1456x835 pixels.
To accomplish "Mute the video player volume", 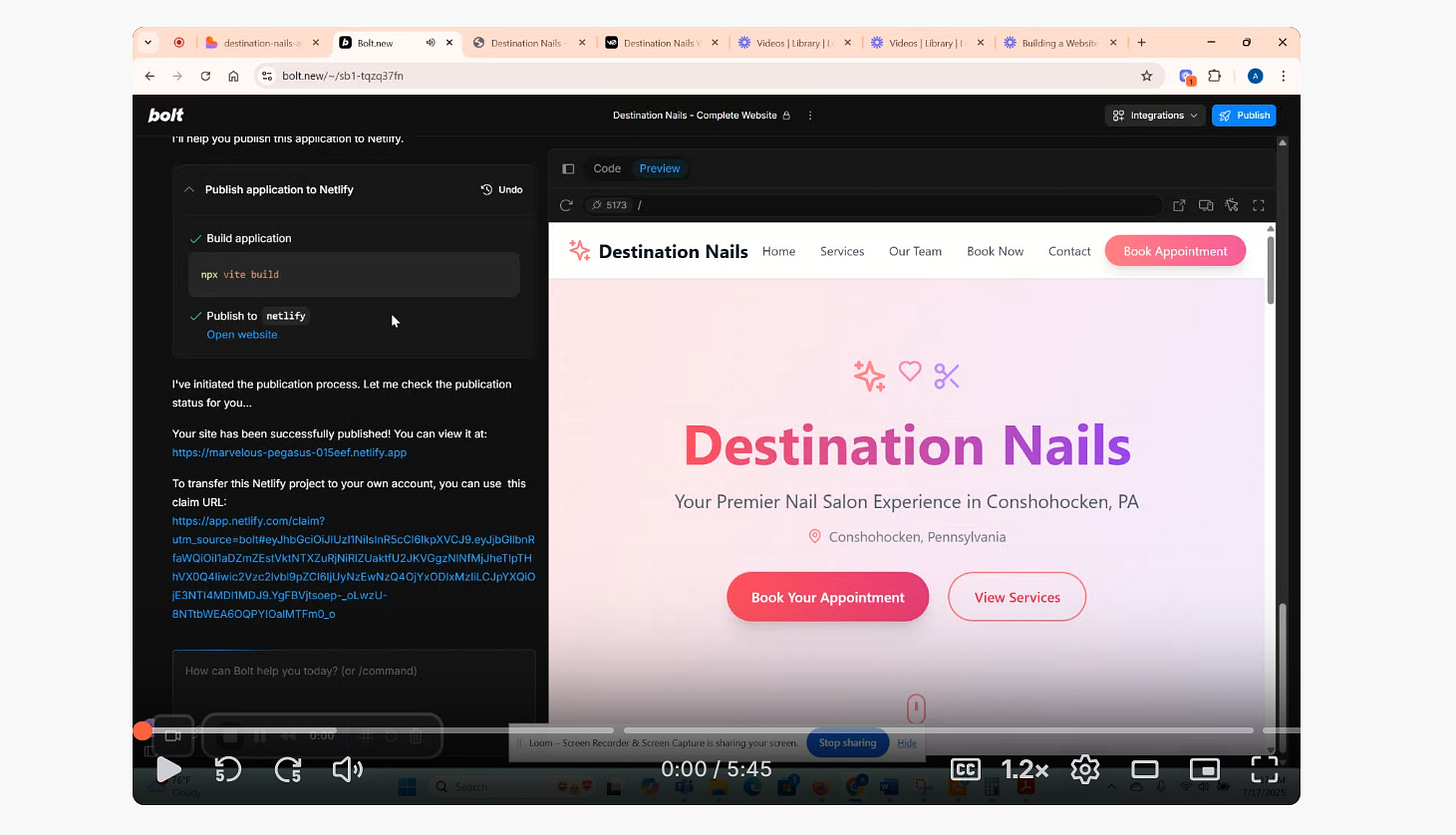I will 347,769.
